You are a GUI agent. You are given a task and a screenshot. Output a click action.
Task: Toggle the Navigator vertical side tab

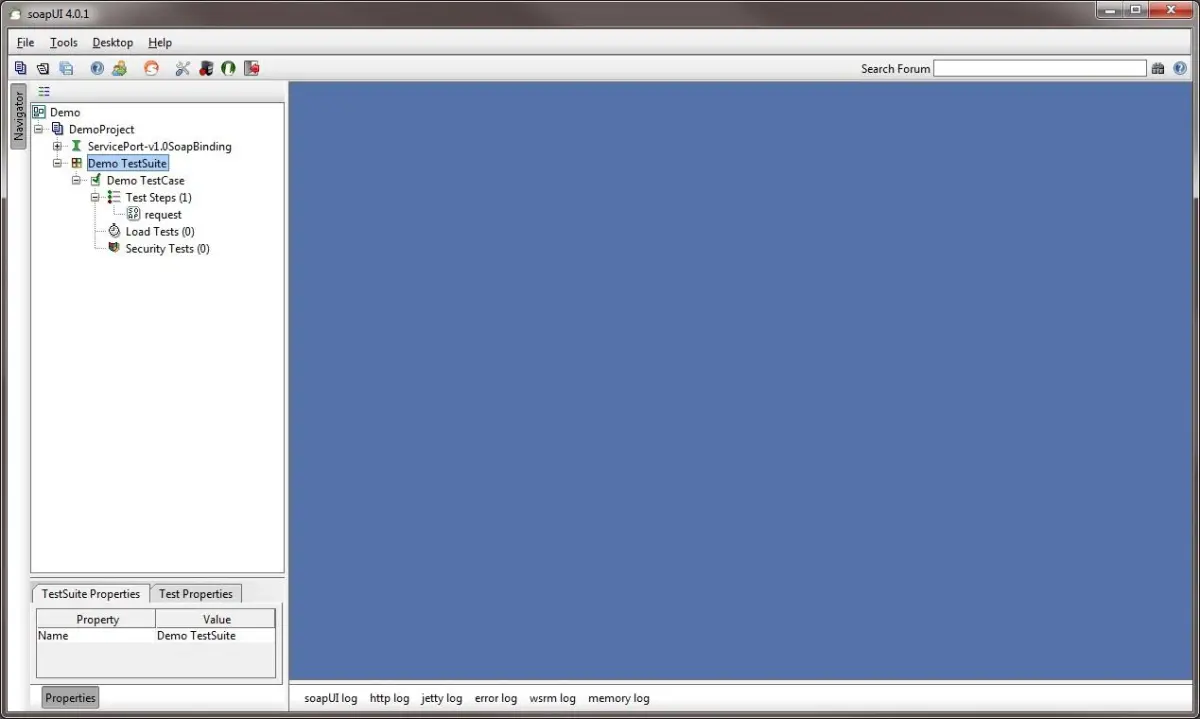18,117
